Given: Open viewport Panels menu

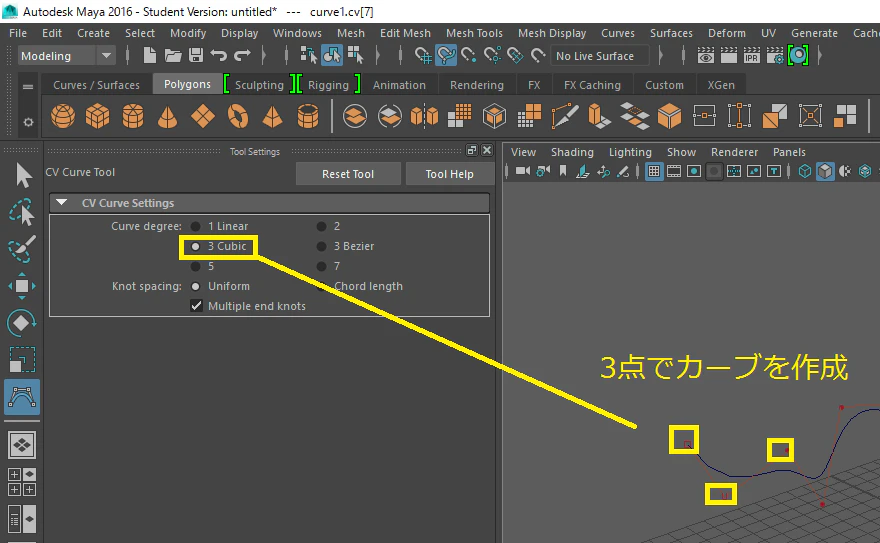Looking at the screenshot, I should (x=789, y=152).
